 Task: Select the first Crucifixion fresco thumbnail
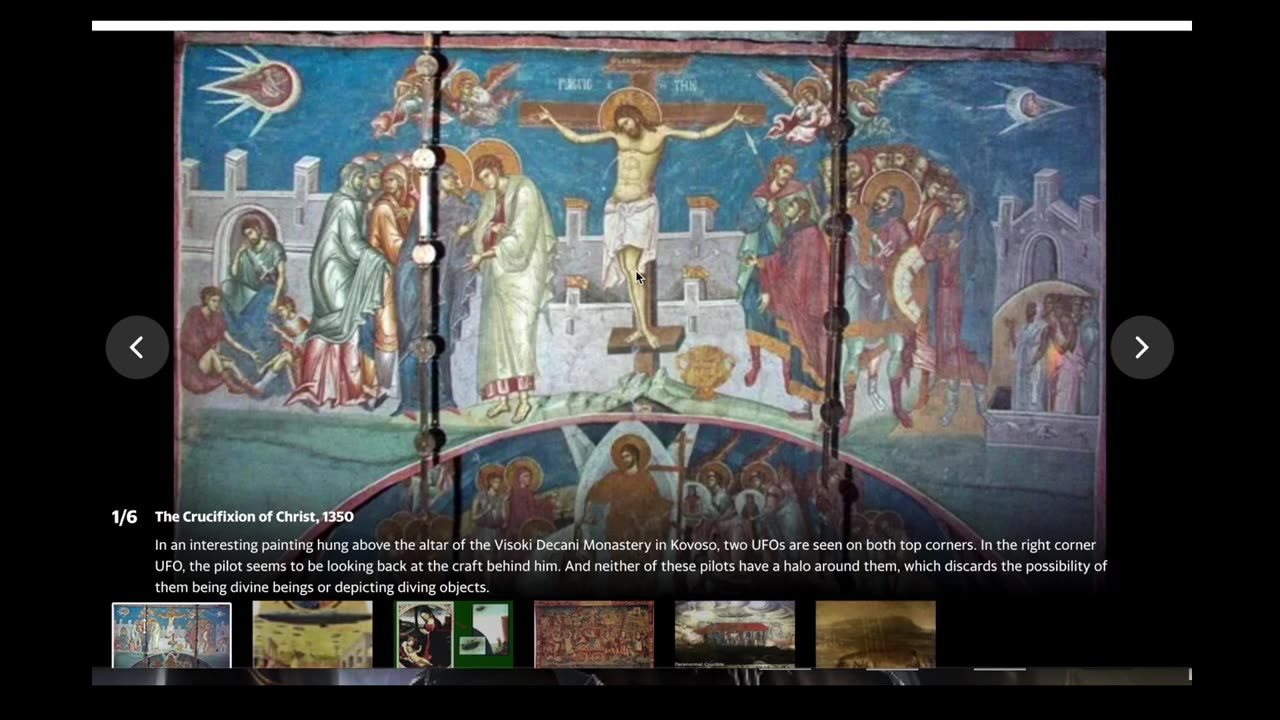[172, 635]
